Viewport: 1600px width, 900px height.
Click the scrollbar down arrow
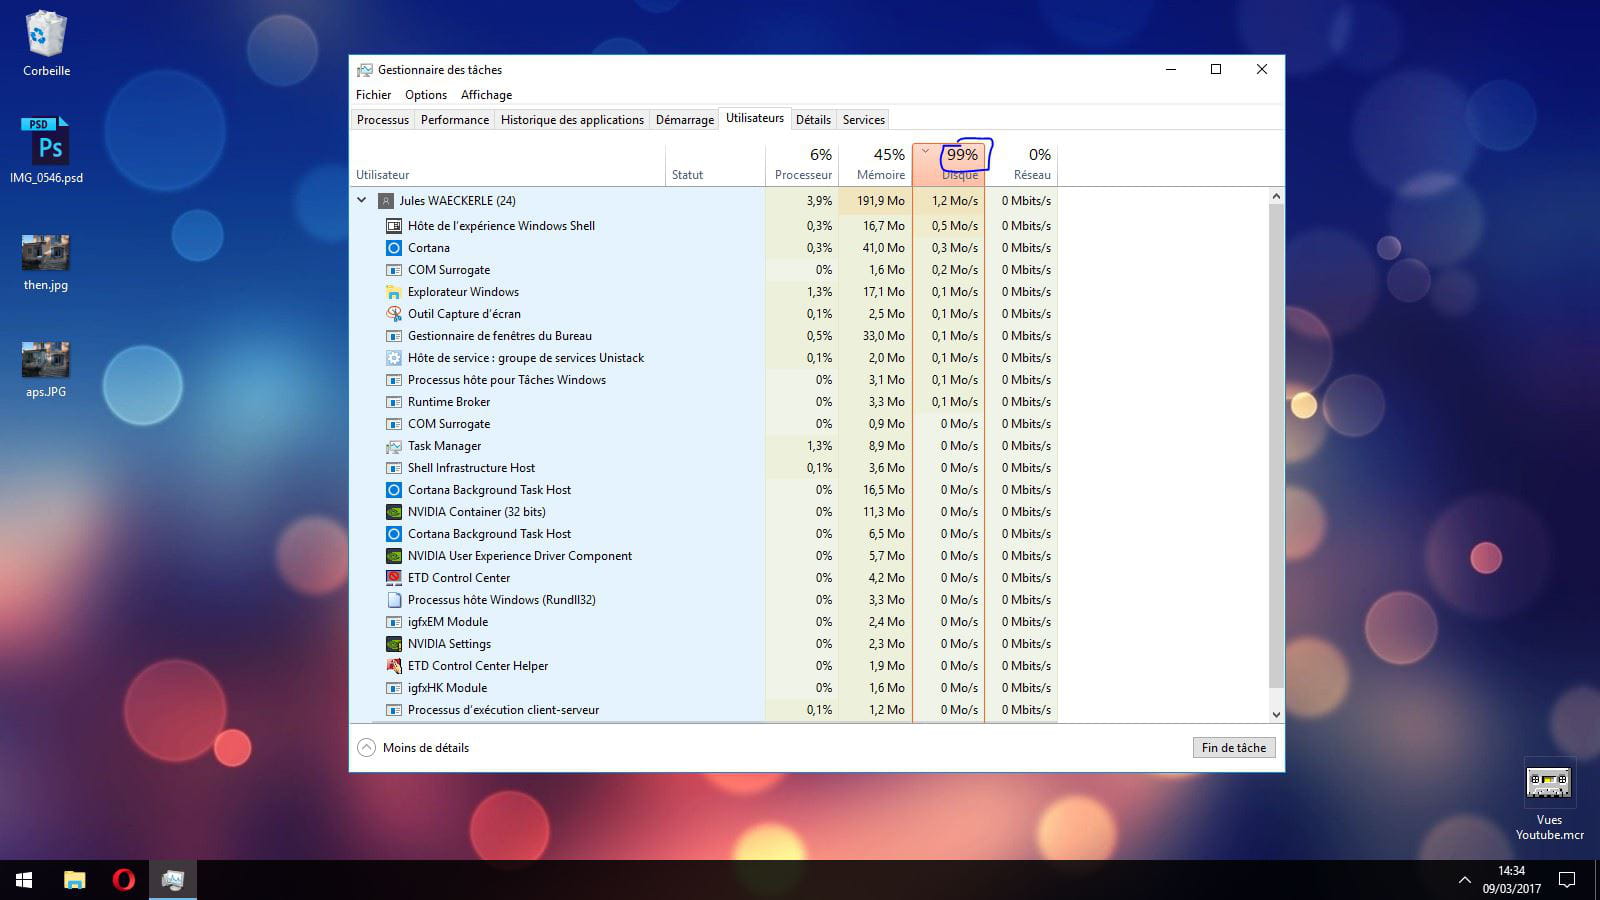[x=1275, y=714]
